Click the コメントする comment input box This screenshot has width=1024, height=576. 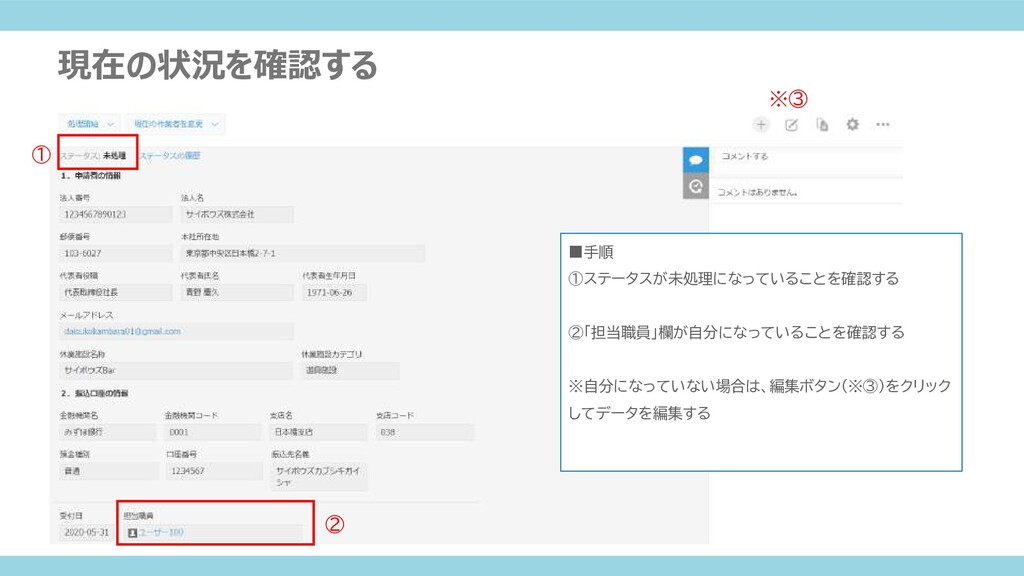(x=807, y=157)
